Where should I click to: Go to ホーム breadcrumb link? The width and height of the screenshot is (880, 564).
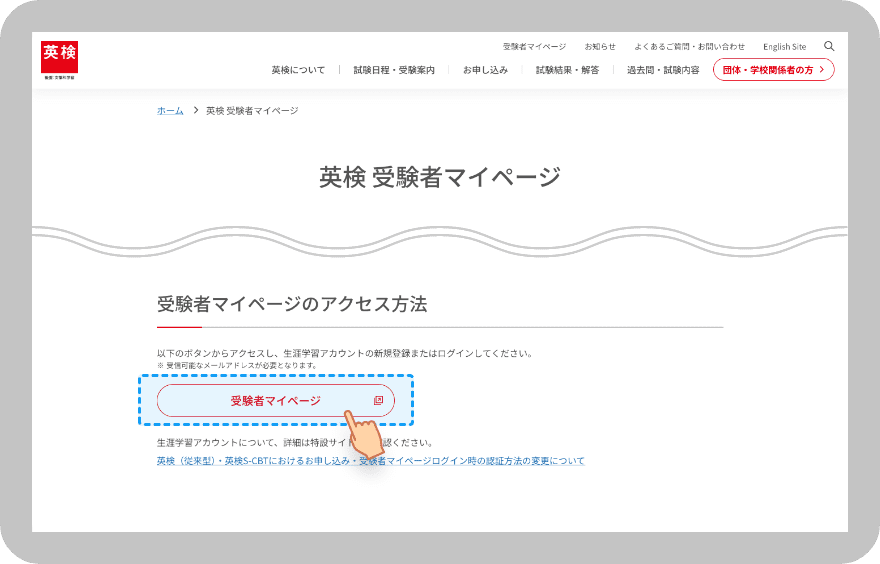170,111
